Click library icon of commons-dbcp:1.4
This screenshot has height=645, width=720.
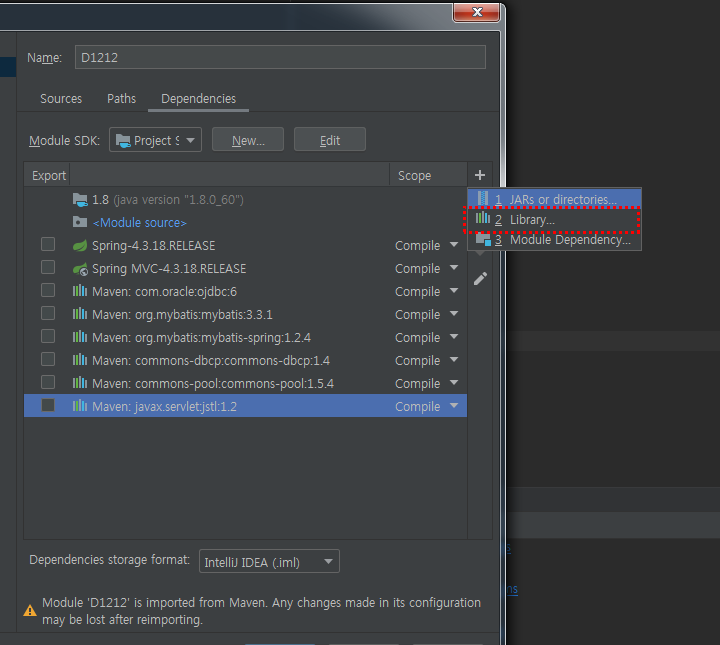(x=80, y=360)
